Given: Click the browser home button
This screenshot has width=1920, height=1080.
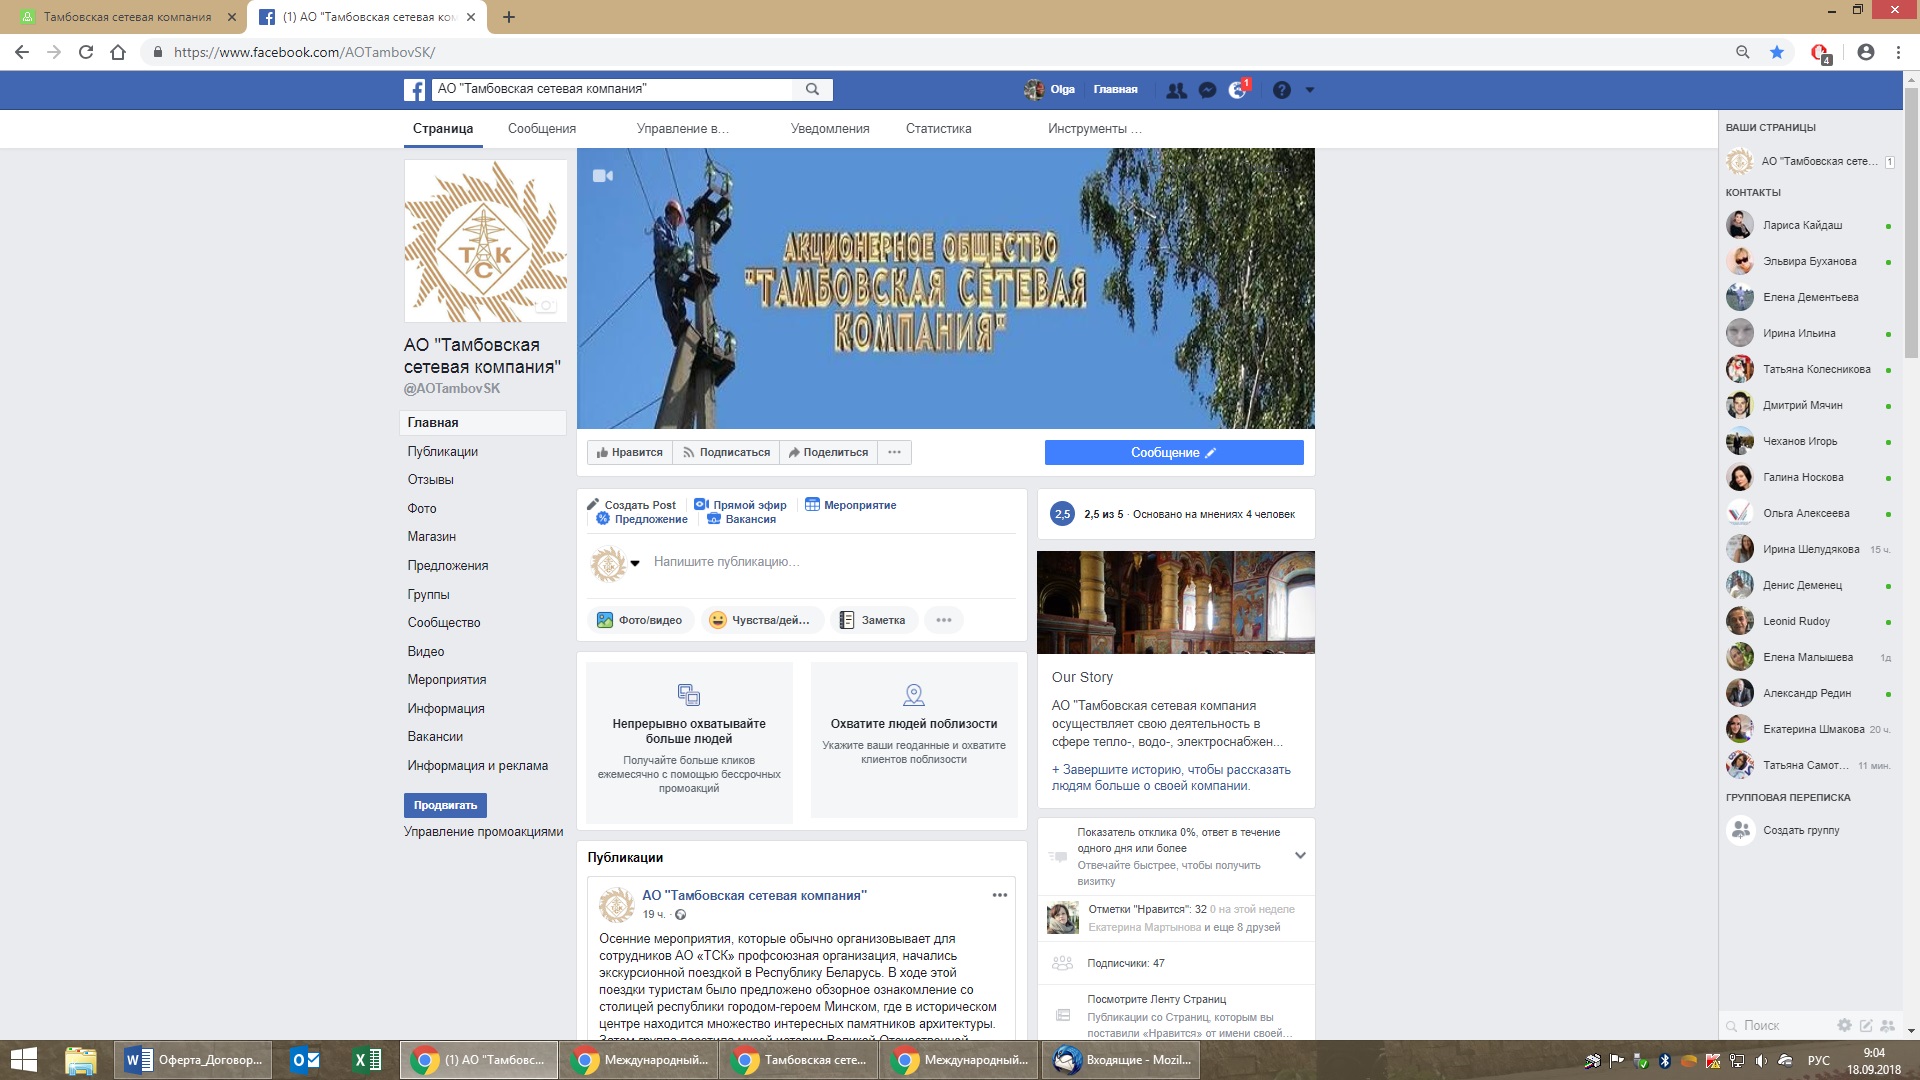Looking at the screenshot, I should (118, 52).
